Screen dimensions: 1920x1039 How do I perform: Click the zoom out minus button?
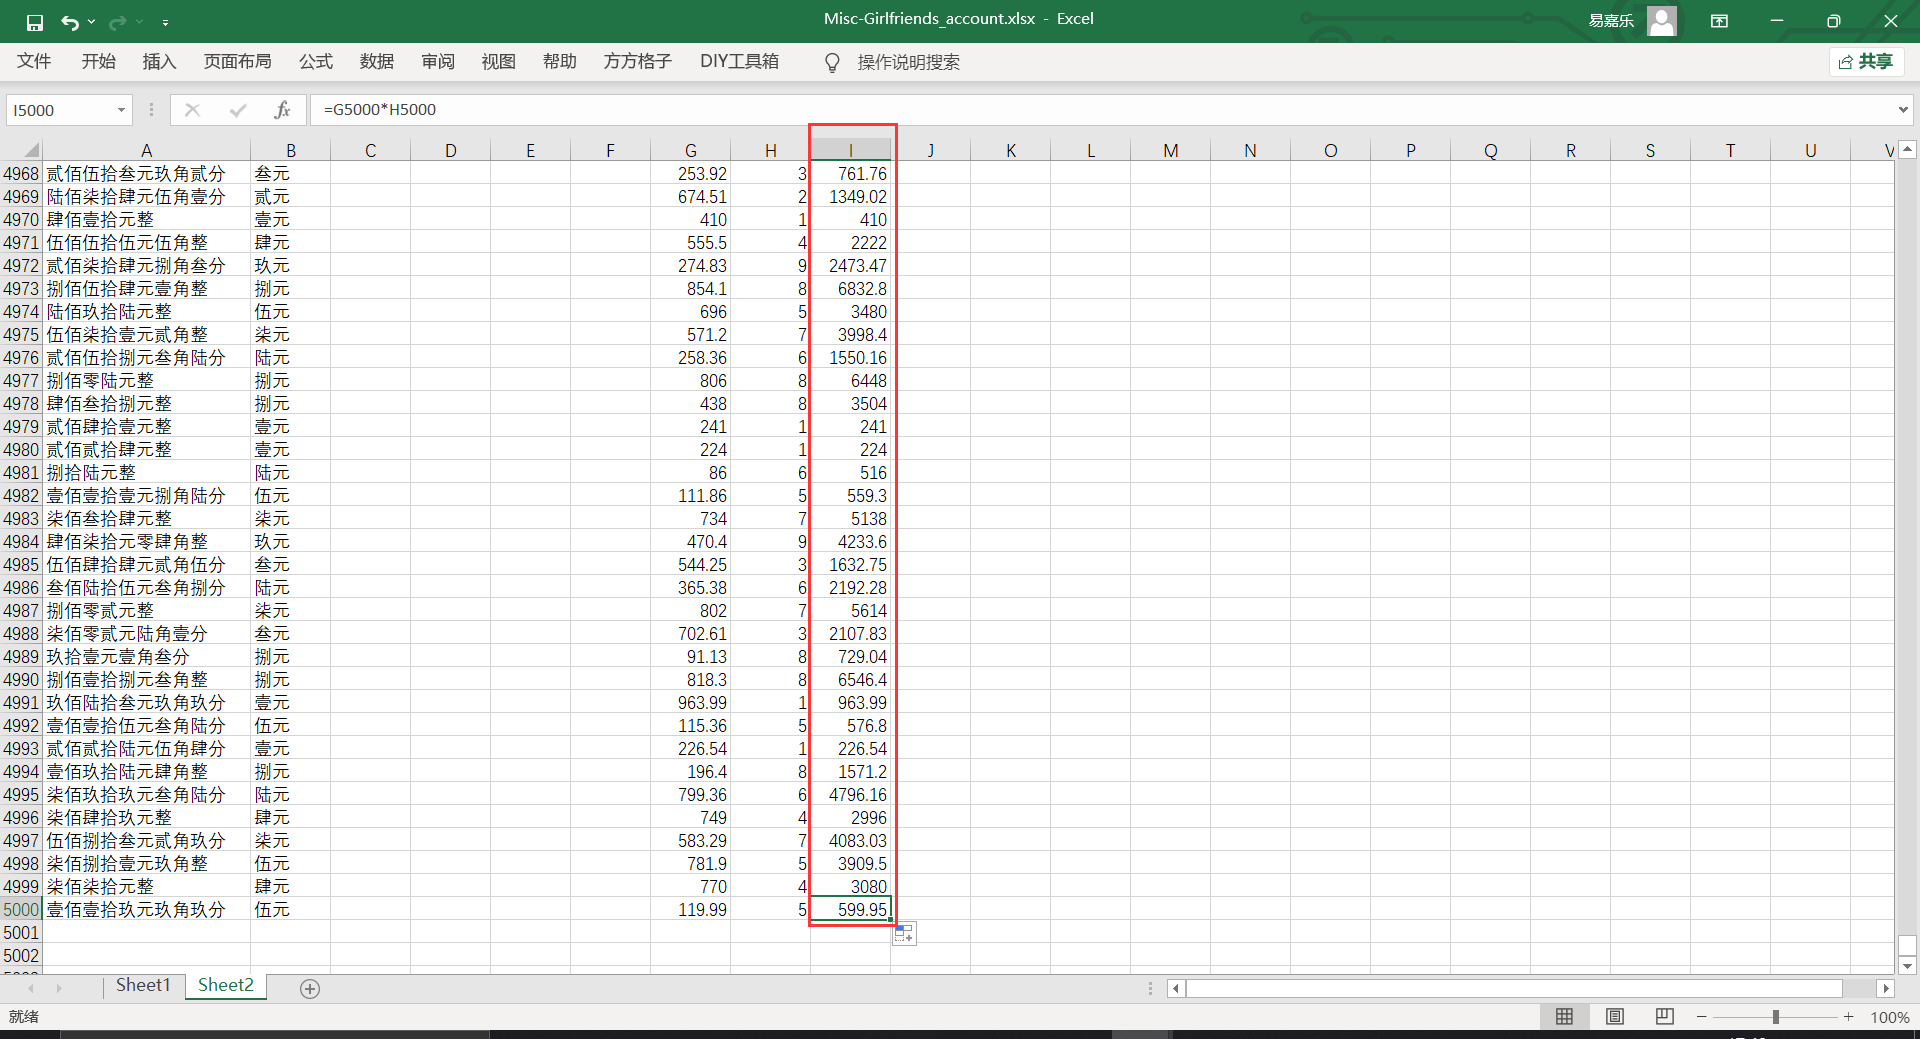pos(1702,1017)
